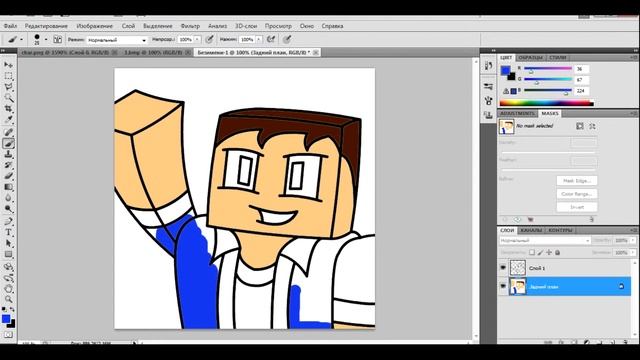
Task: Open the Layers panel options menu
Action: pyautogui.click(x=633, y=230)
